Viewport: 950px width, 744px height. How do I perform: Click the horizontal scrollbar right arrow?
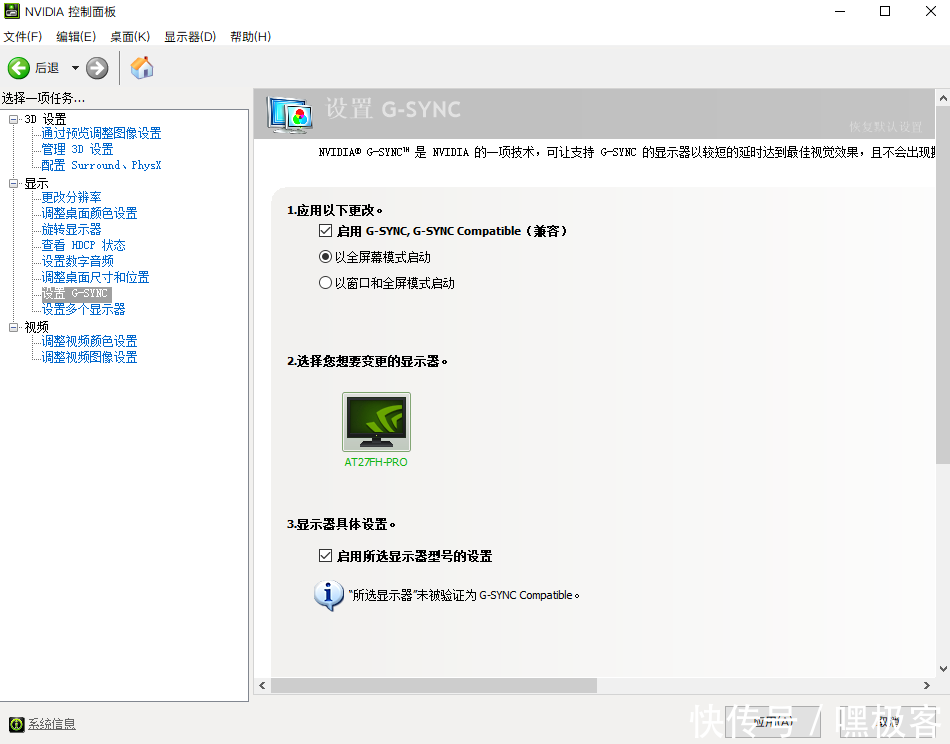[x=926, y=685]
